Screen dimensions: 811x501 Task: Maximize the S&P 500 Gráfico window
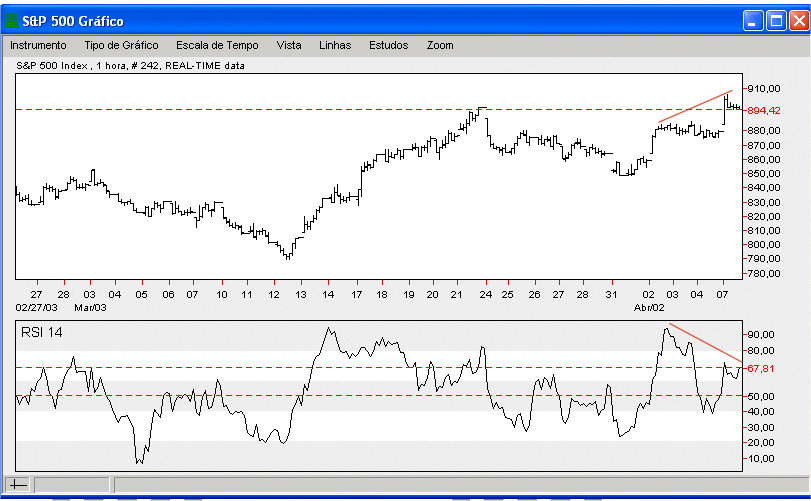tap(776, 21)
